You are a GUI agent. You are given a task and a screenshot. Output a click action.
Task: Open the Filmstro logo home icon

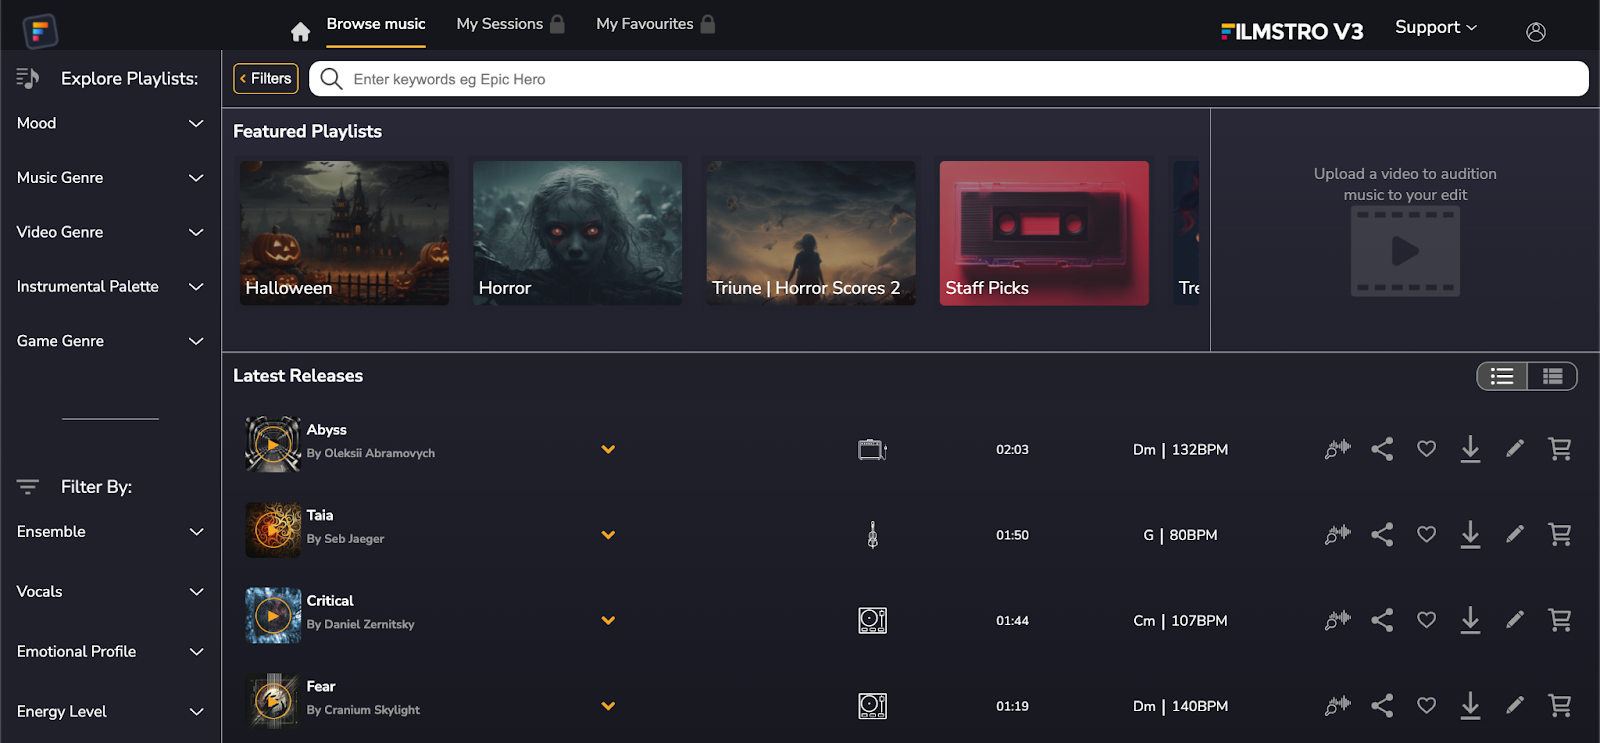pyautogui.click(x=40, y=31)
